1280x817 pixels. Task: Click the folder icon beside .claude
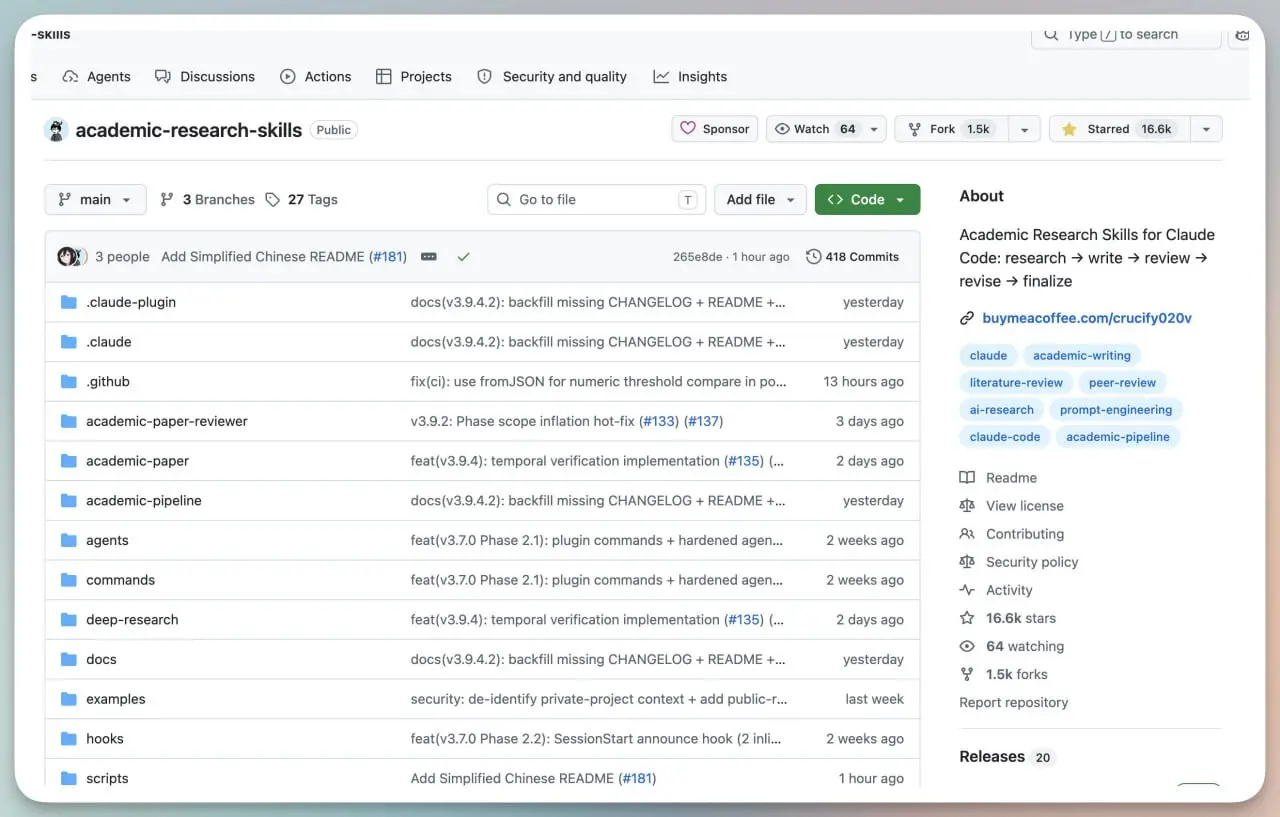click(69, 342)
